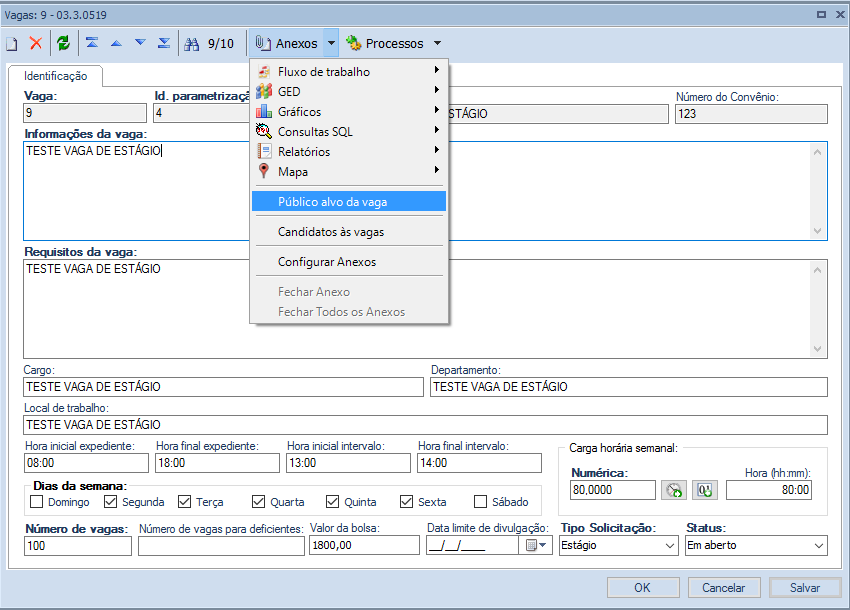
Task: Click the Cancelar button
Action: pos(724,588)
